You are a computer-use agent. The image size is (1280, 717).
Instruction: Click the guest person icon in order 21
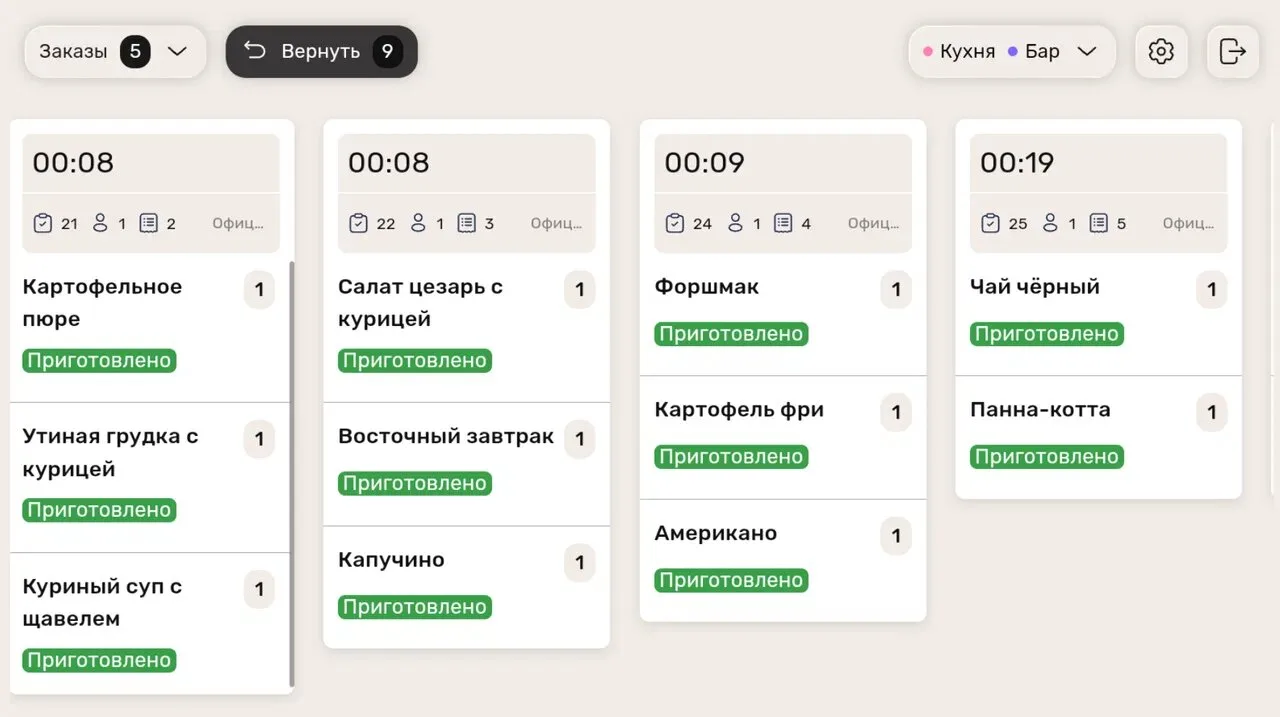[100, 223]
